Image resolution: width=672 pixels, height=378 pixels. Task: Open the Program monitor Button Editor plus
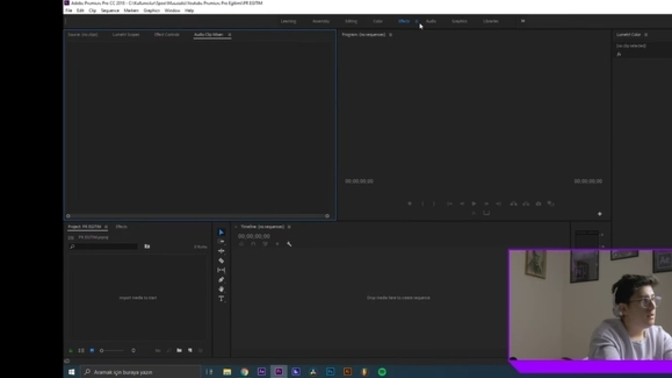(600, 214)
